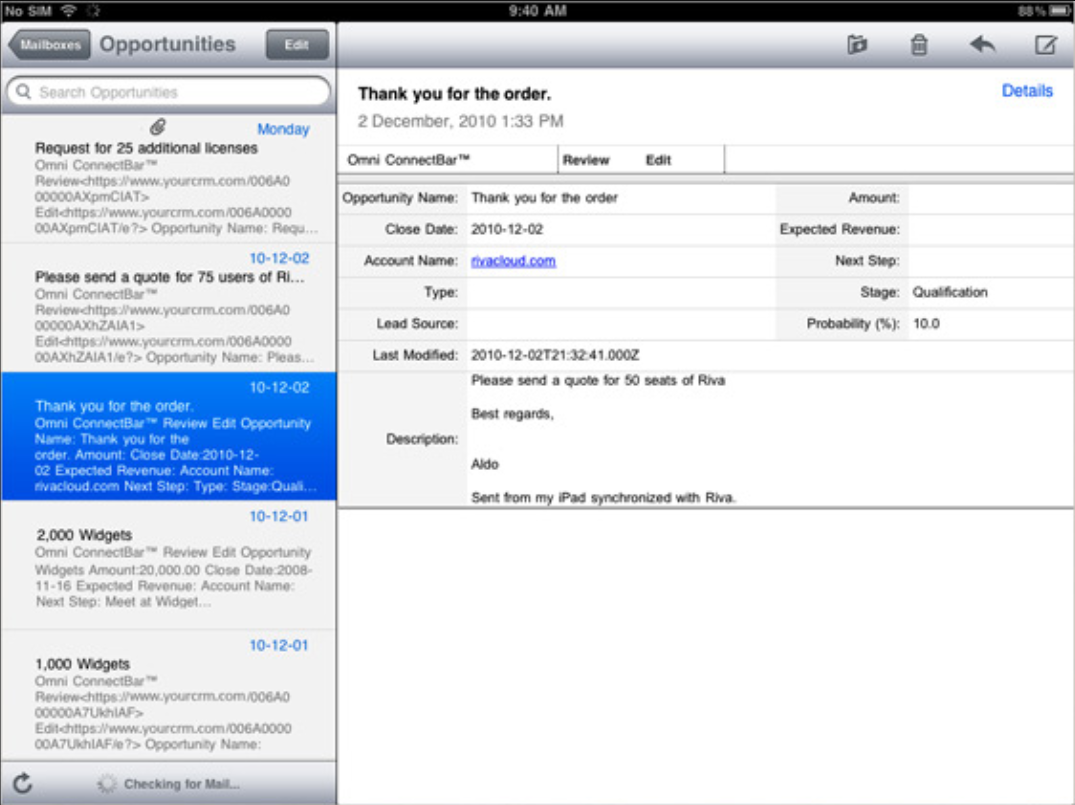
Task: Open "Request for 25 additional licenses" message
Action: pos(169,178)
